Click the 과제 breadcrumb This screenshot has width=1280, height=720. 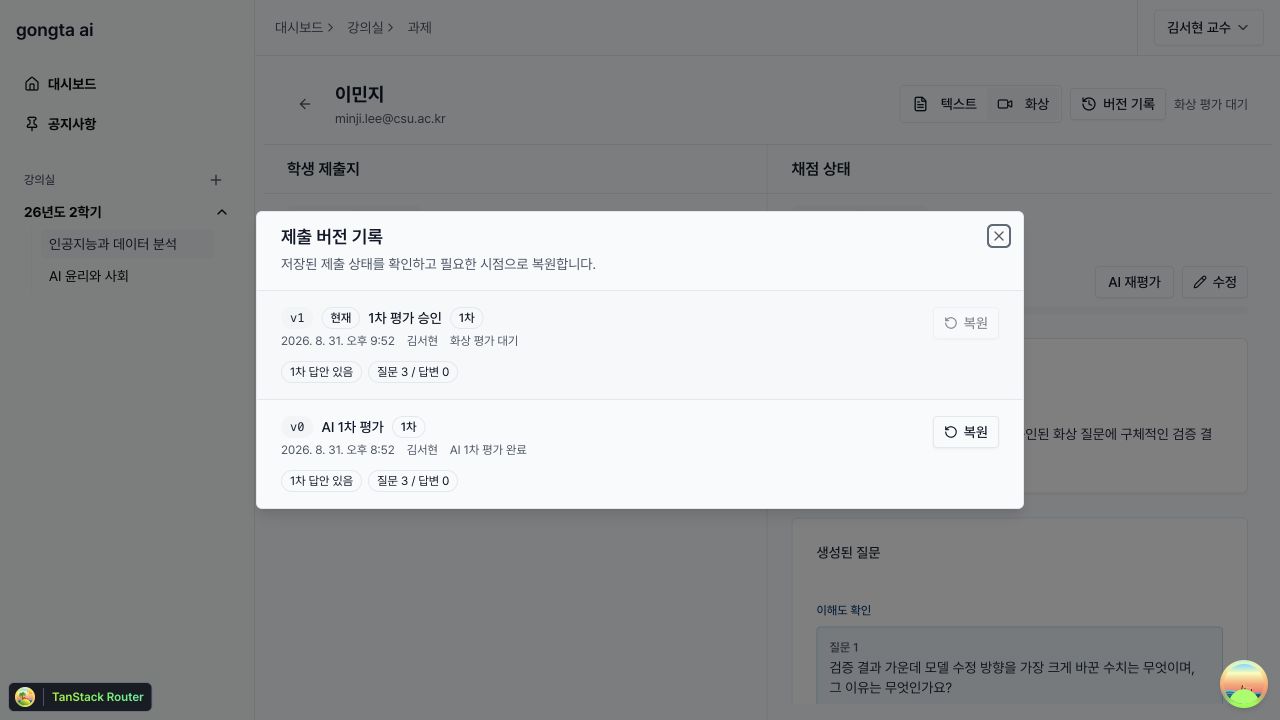[x=419, y=28]
